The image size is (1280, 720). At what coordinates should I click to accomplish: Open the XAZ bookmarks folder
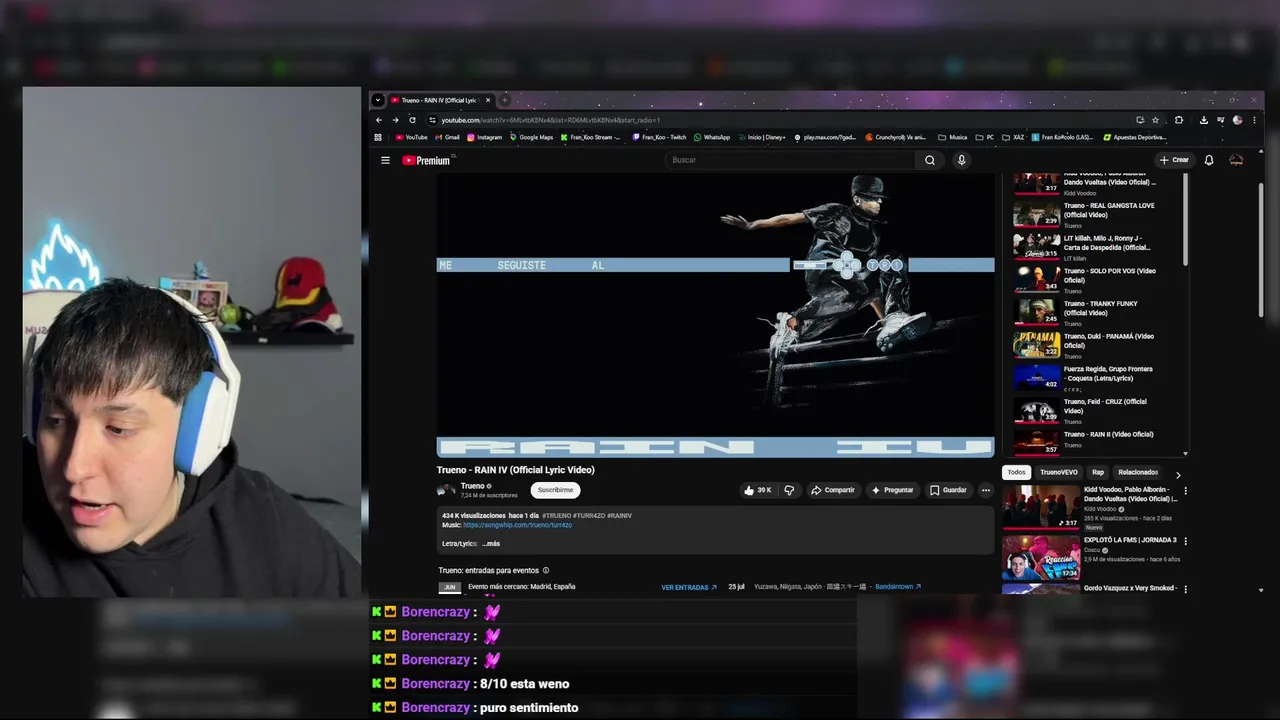click(x=1014, y=137)
